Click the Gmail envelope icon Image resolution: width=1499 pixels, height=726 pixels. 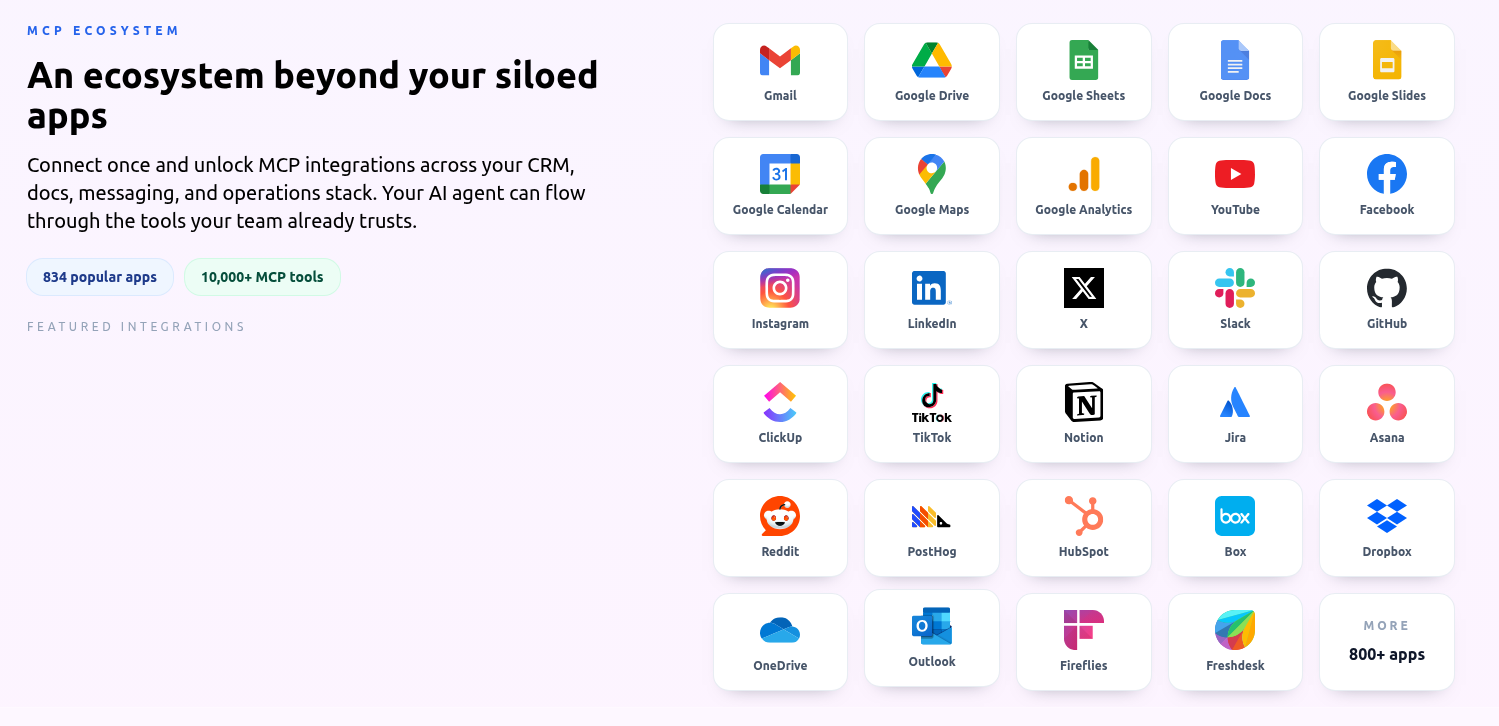pyautogui.click(x=780, y=61)
